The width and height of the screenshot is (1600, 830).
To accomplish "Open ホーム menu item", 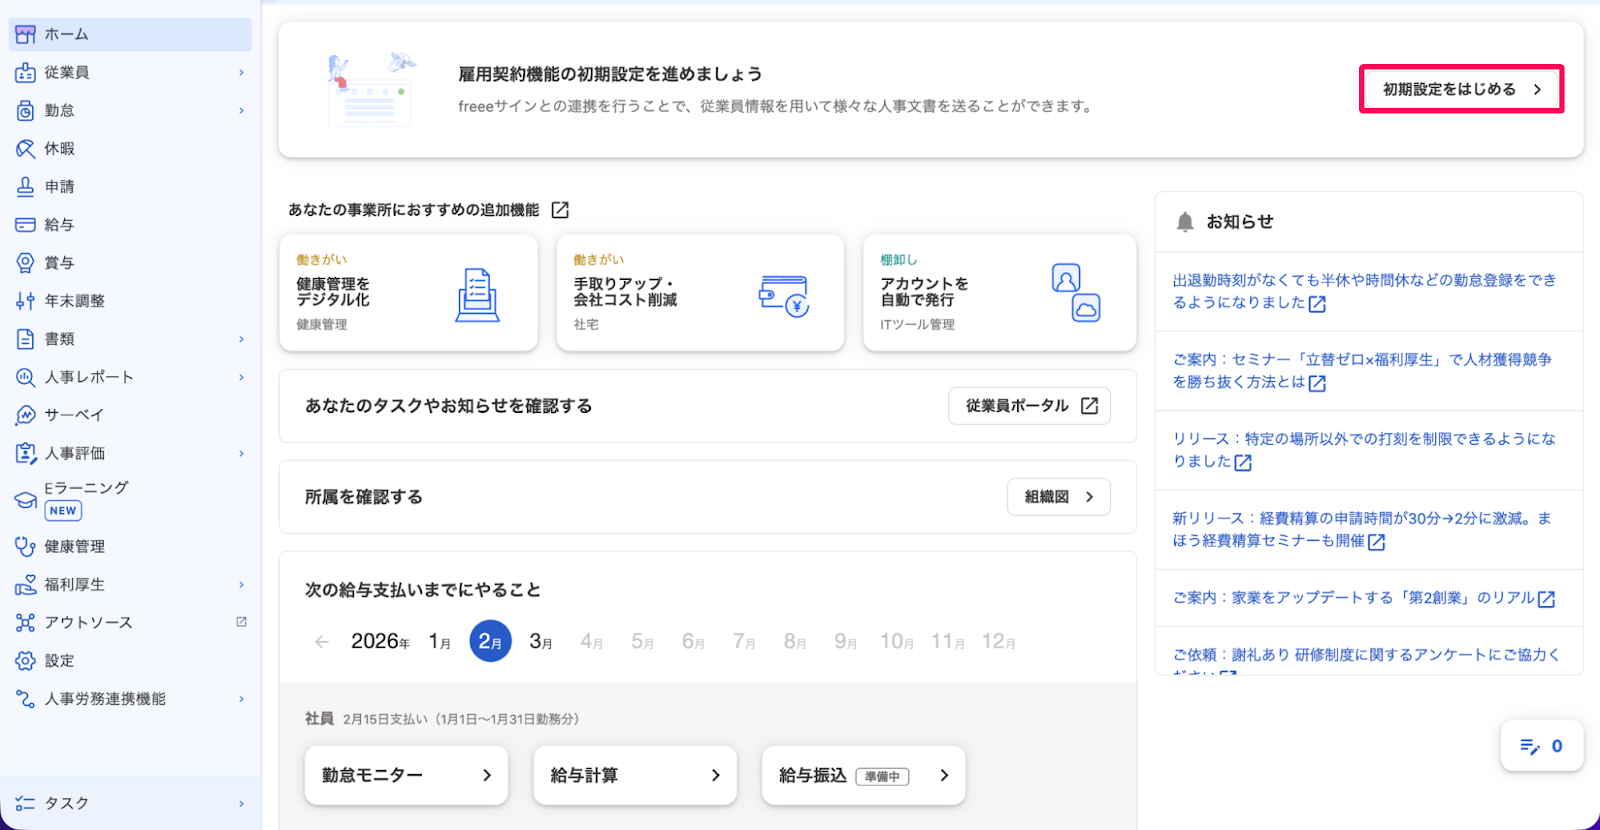I will 130,34.
